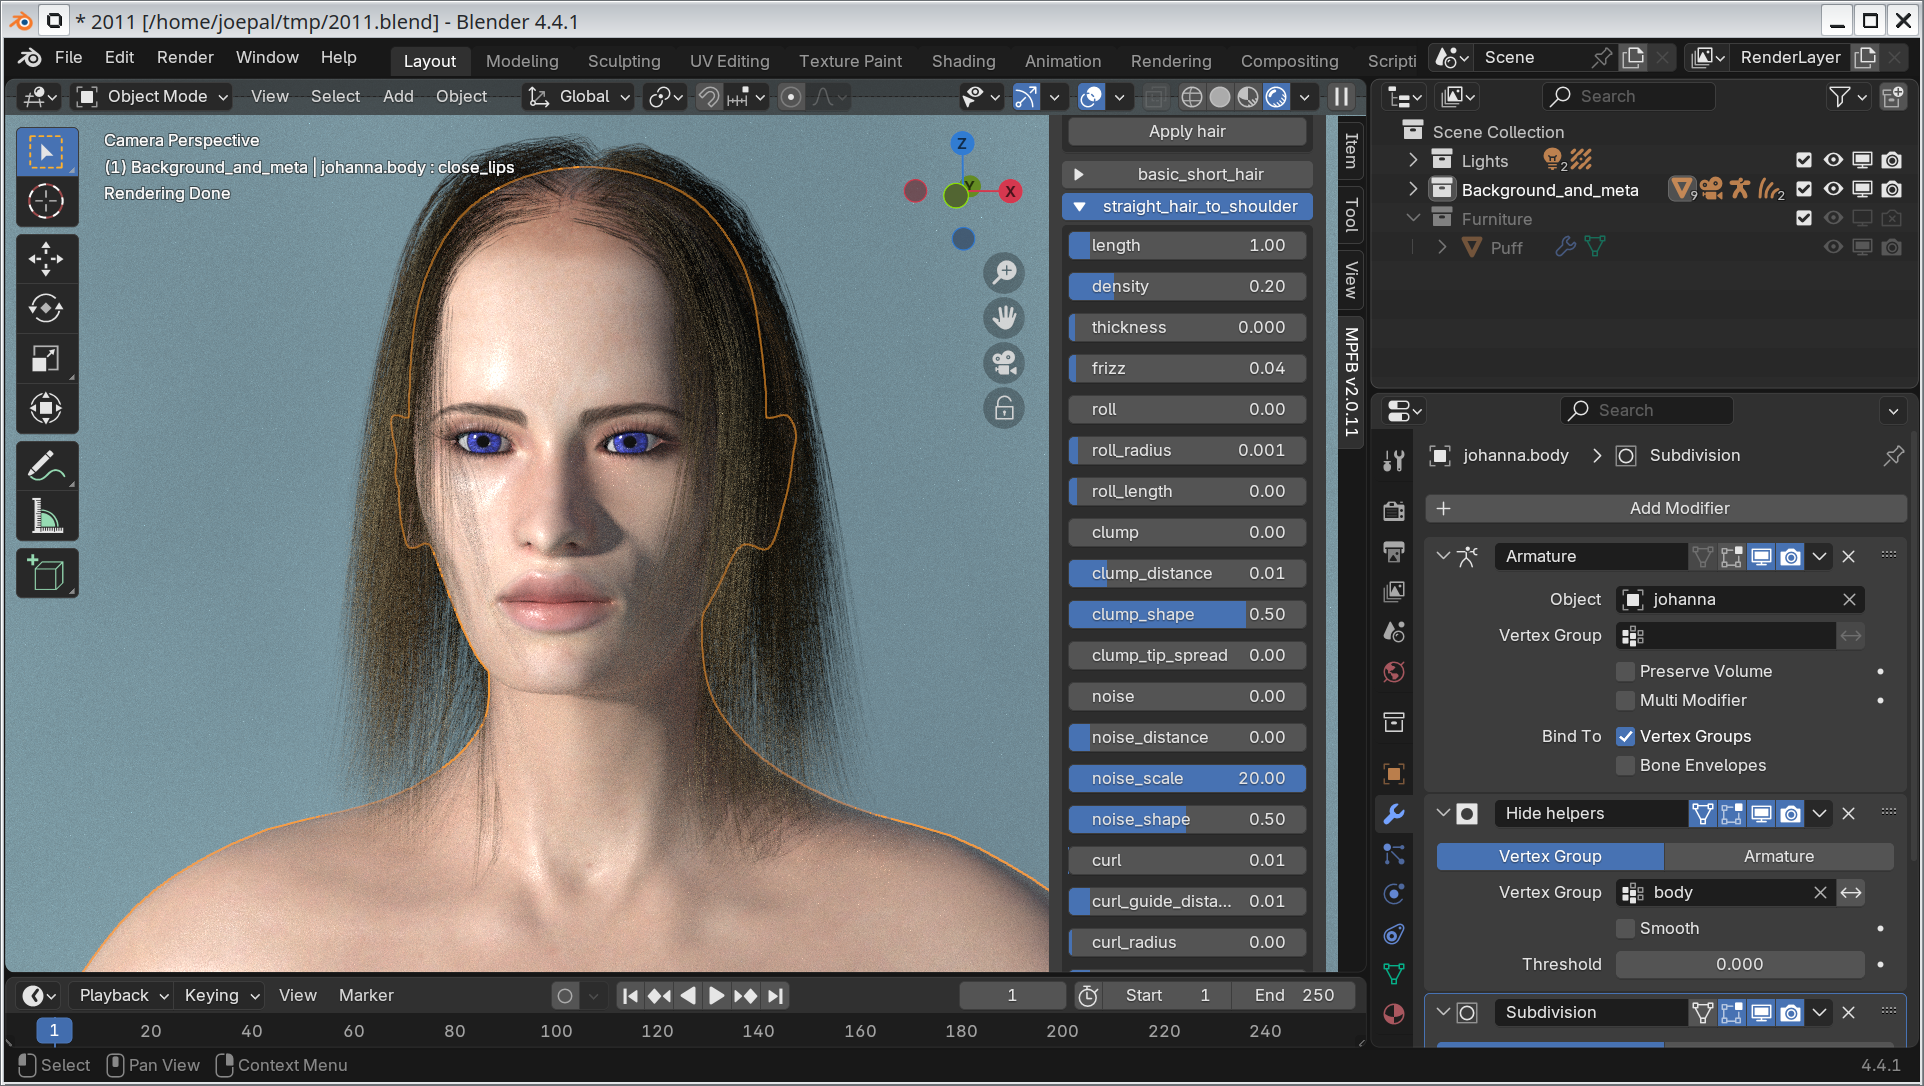
Task: Click the lock camera to view icon
Action: (x=1004, y=408)
